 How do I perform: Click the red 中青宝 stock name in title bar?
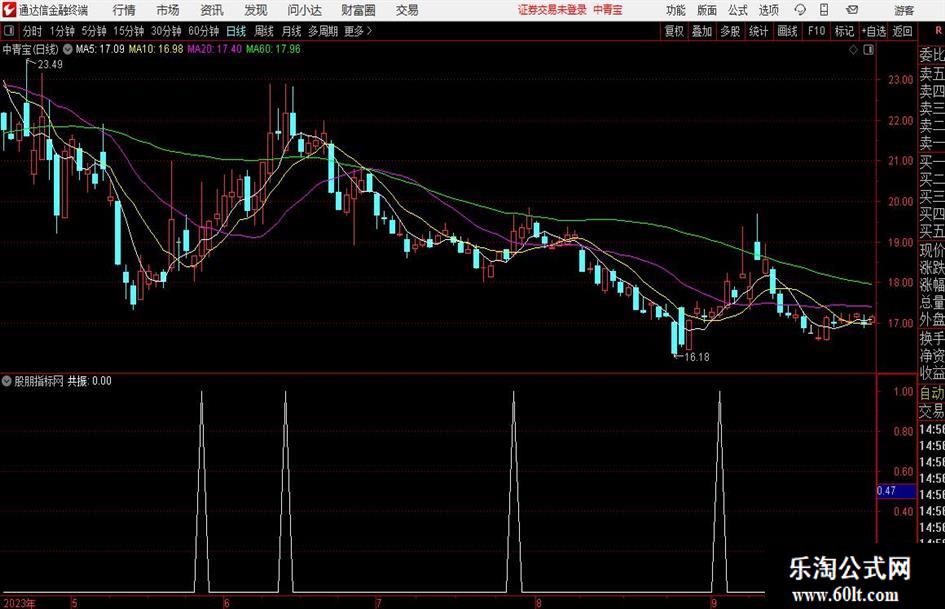coord(608,10)
